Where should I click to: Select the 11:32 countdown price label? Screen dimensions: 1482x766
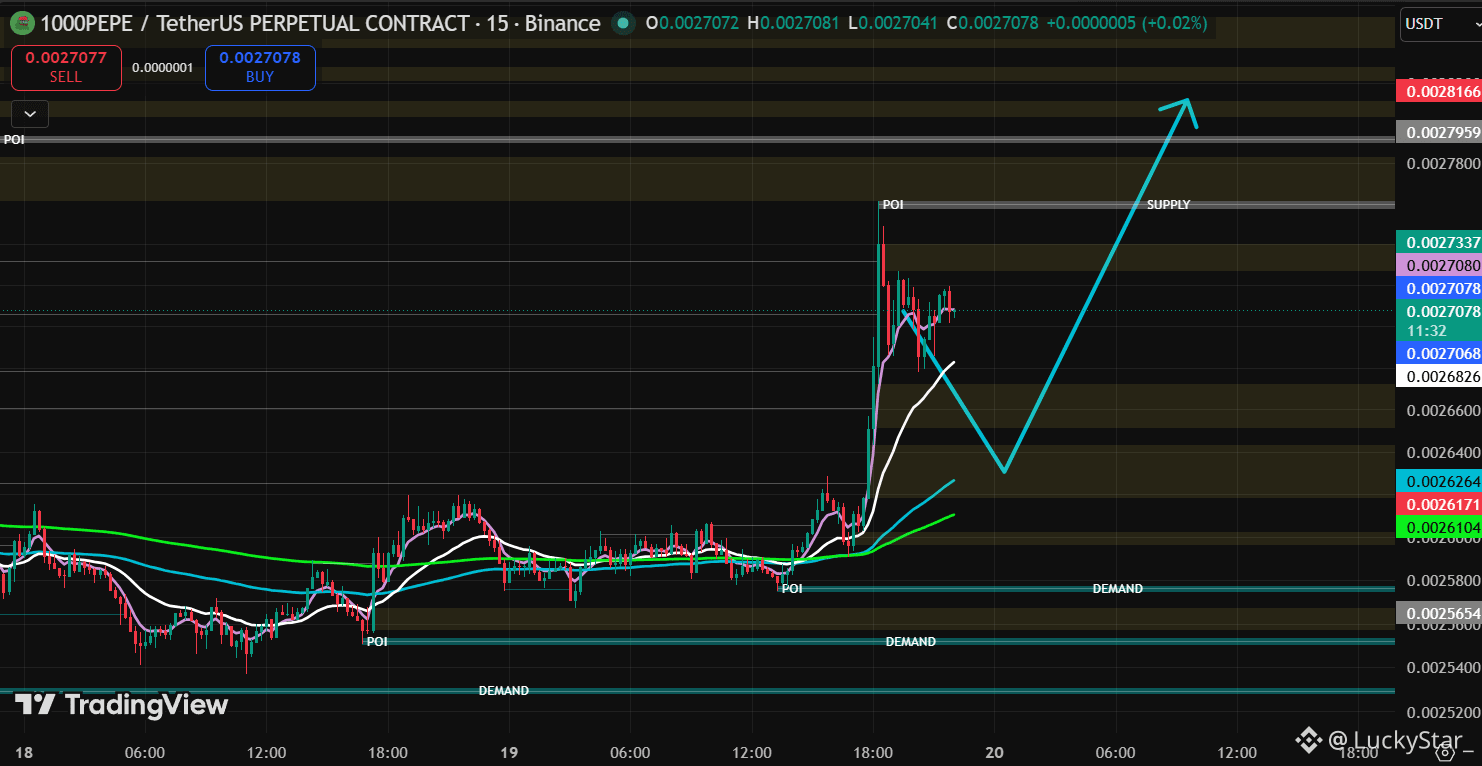(x=1438, y=320)
